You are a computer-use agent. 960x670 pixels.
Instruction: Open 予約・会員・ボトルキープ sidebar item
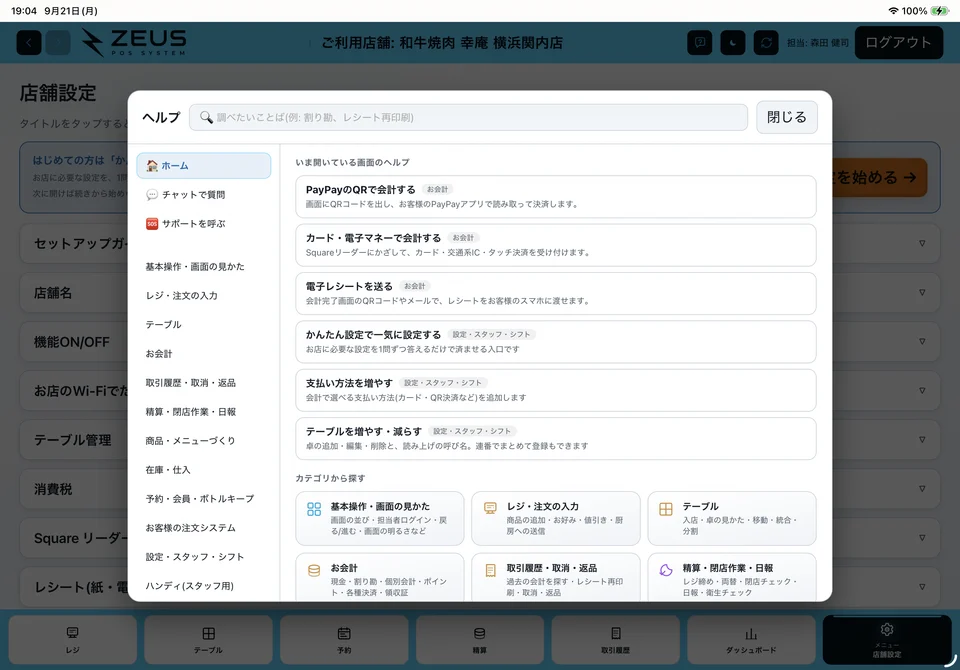coord(204,499)
